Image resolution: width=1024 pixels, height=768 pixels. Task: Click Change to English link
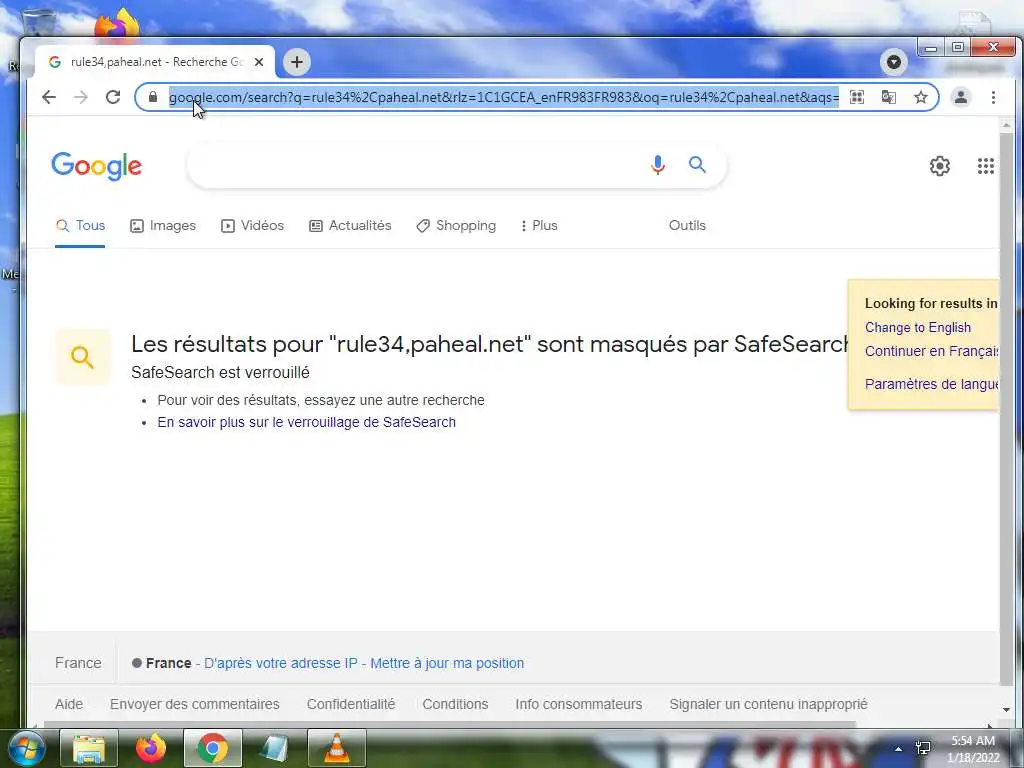point(918,327)
